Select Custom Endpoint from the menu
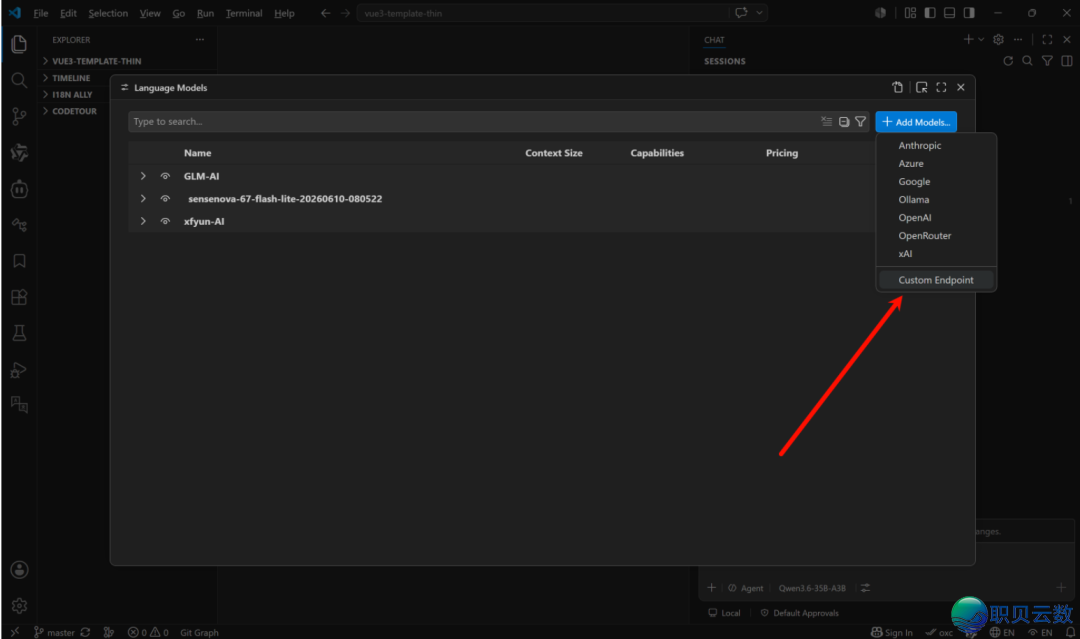Viewport: 1080px width, 639px height. pyautogui.click(x=936, y=280)
